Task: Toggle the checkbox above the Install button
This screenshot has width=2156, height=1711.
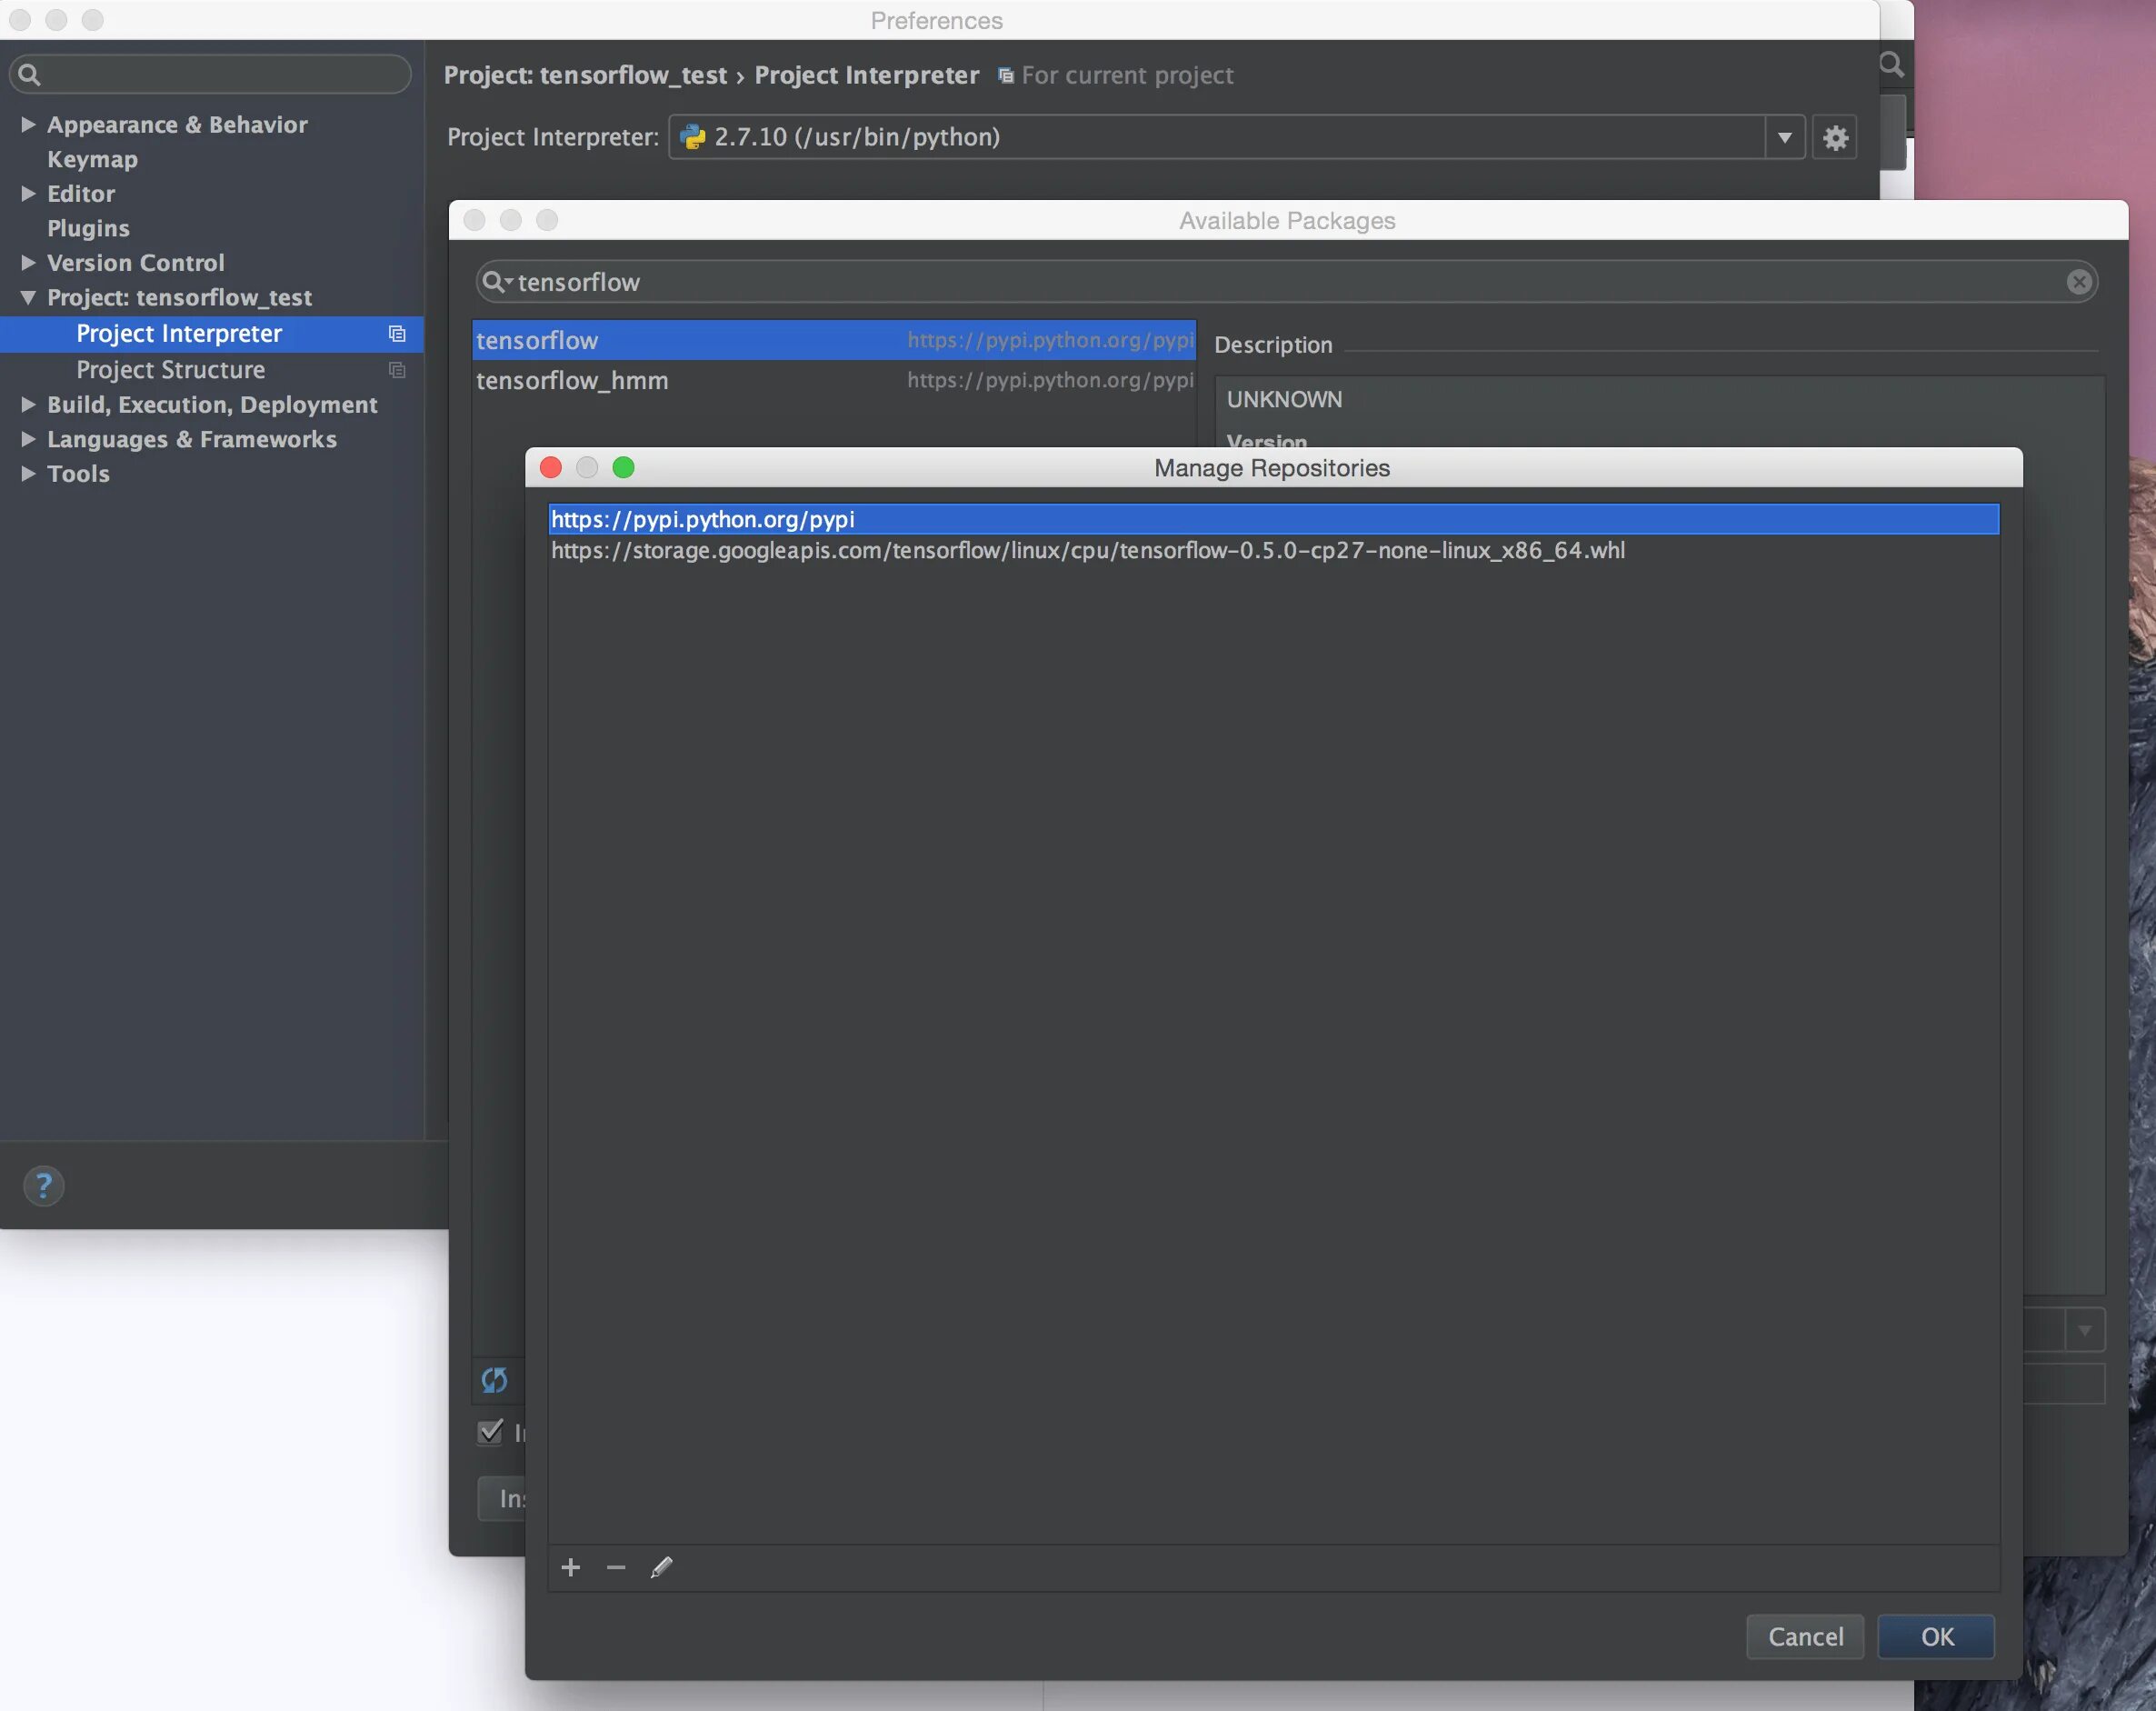Action: 490,1431
